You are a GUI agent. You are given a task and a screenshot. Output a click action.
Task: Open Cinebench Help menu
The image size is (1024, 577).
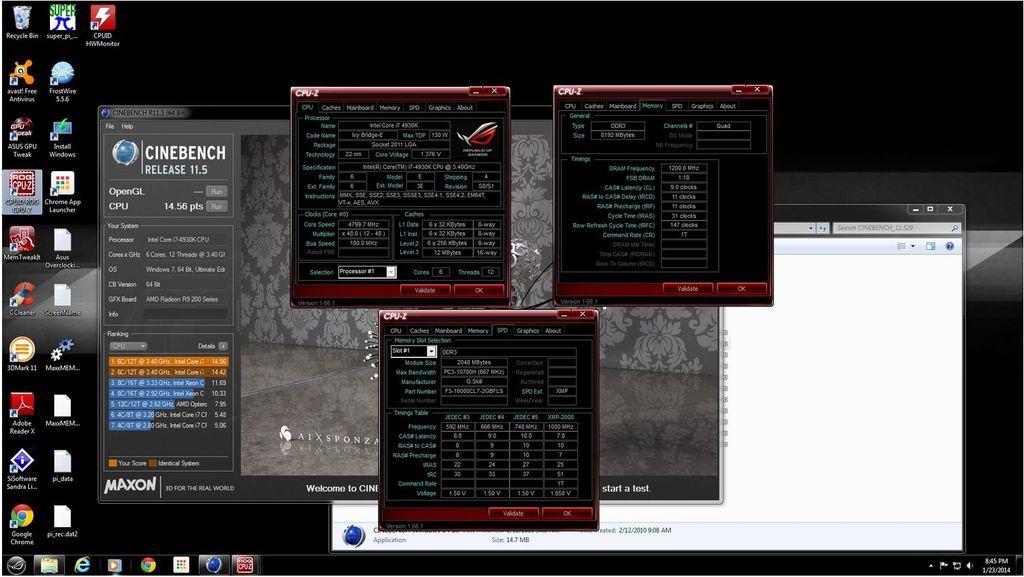coord(127,127)
